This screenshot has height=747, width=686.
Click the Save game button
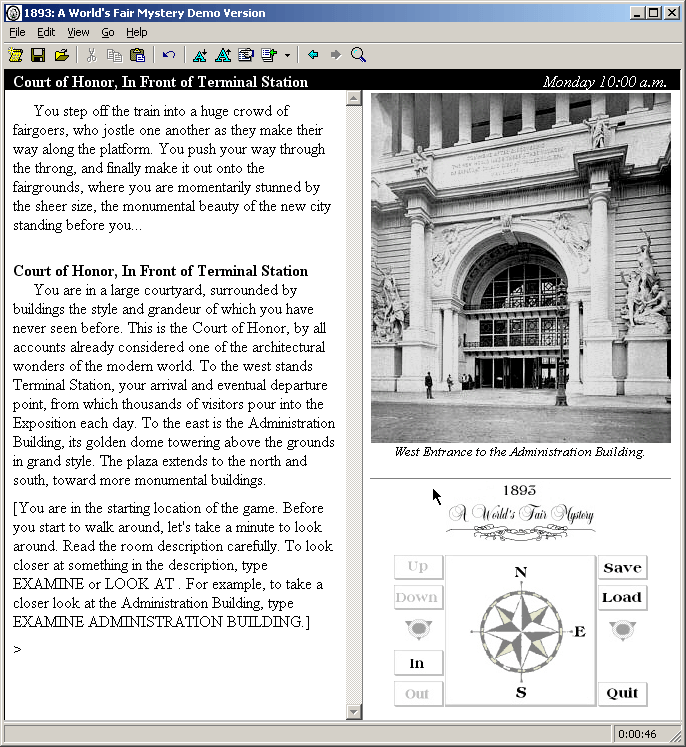click(x=622, y=567)
